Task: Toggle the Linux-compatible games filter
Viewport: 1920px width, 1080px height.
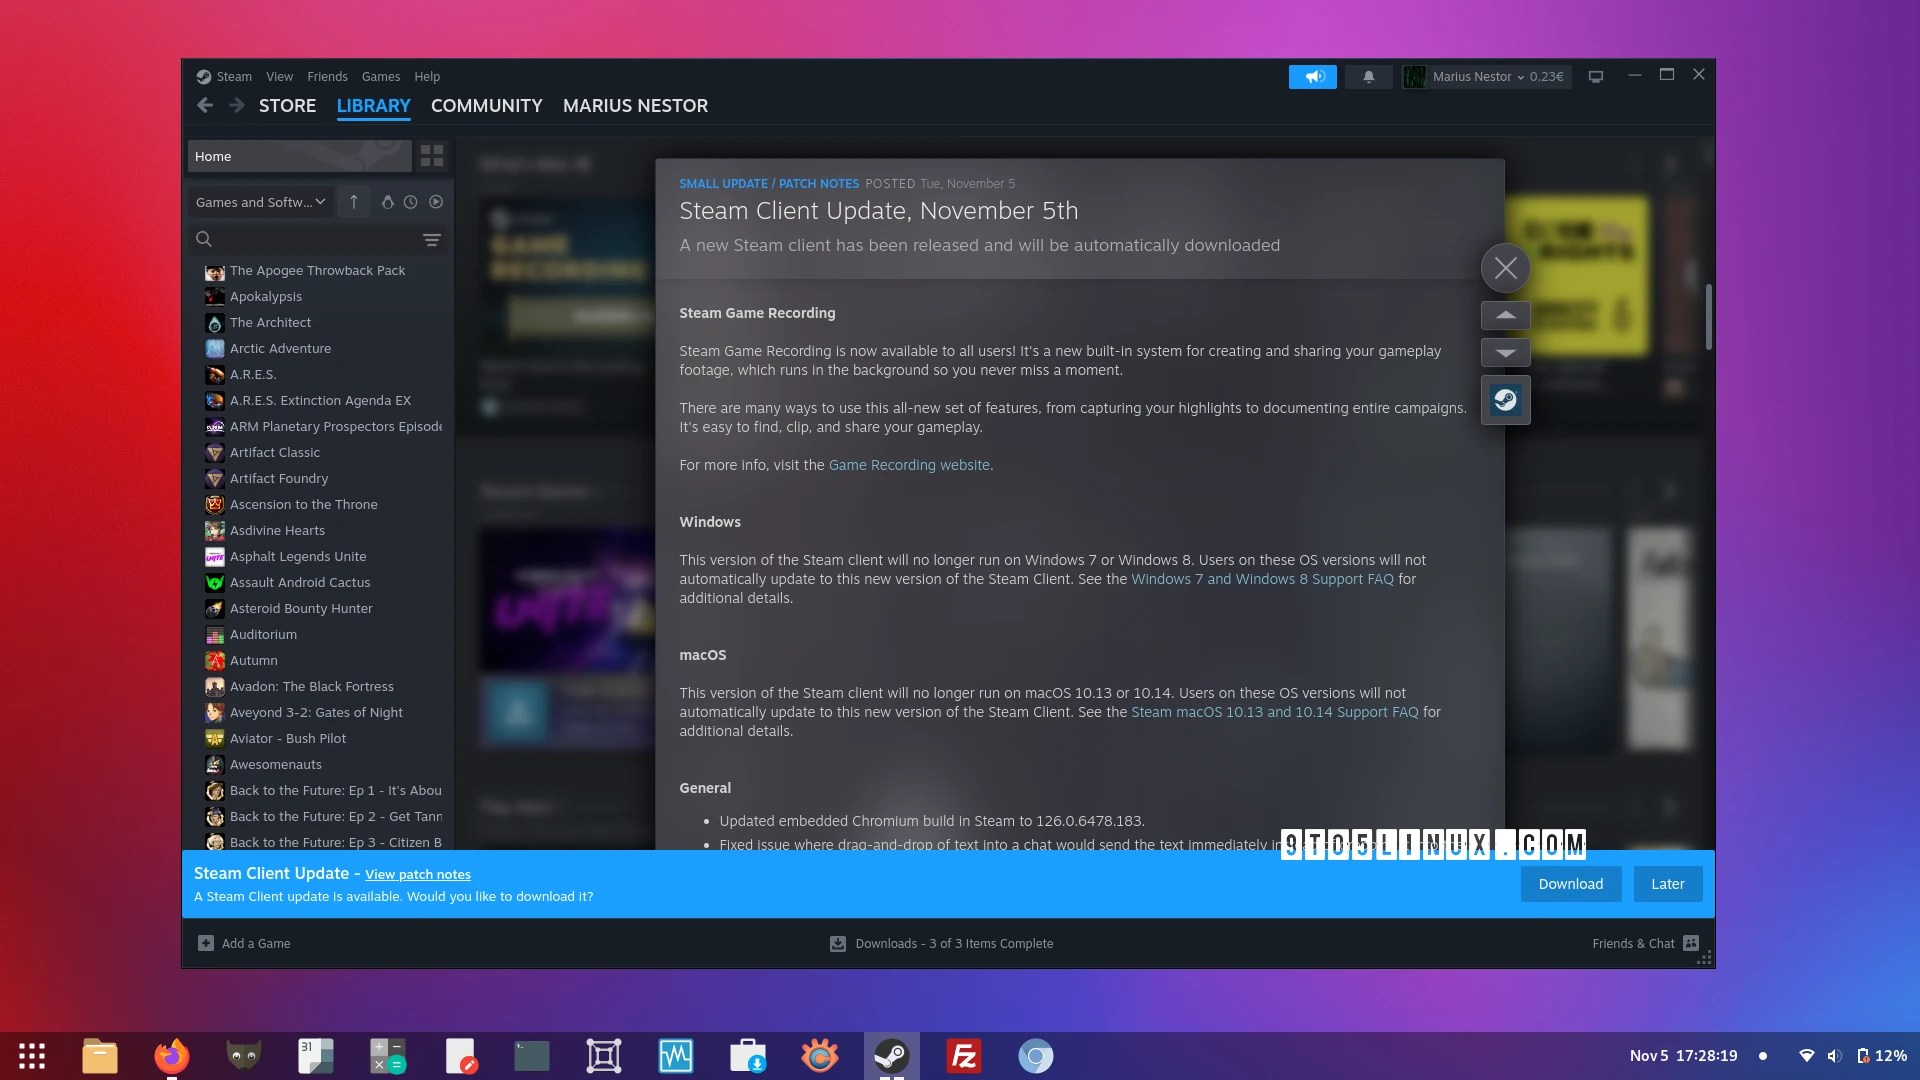Action: coord(387,202)
